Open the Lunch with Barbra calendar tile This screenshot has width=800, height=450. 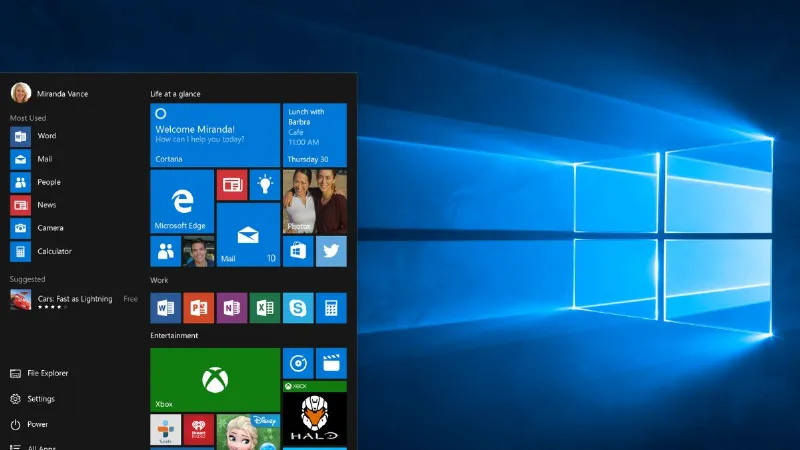pyautogui.click(x=315, y=135)
